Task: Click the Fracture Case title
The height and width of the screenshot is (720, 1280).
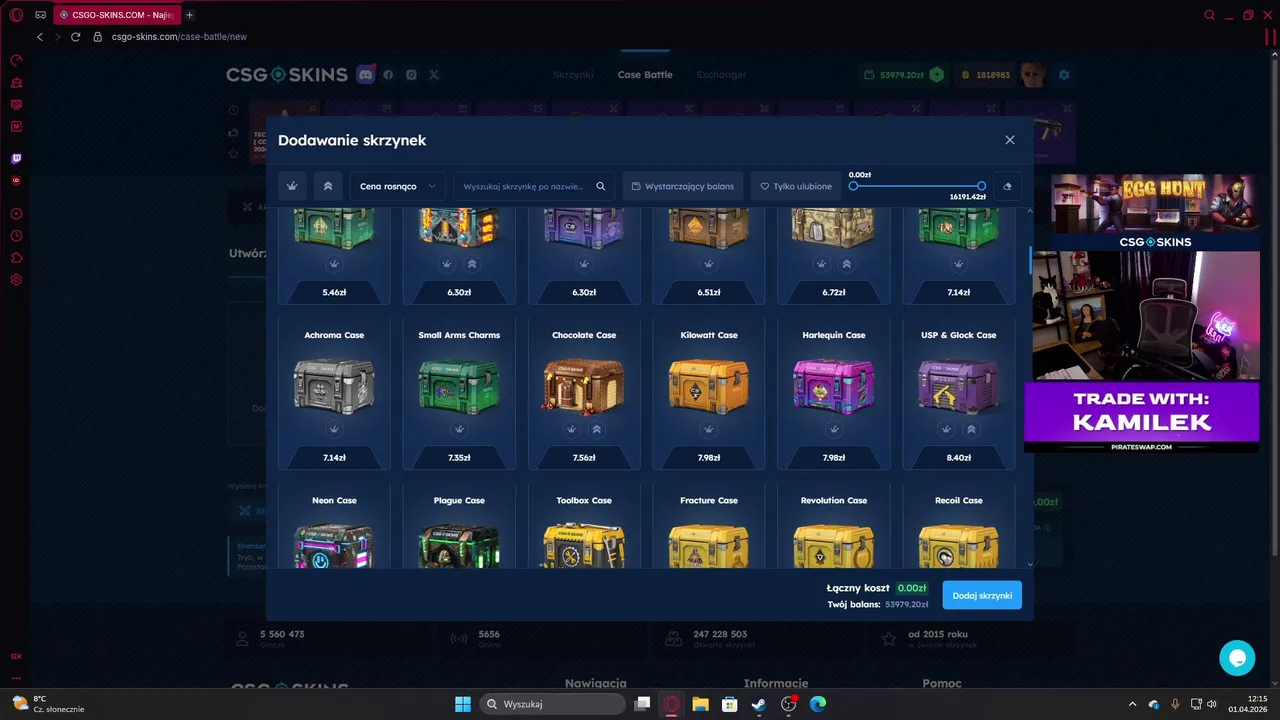Action: coord(709,500)
